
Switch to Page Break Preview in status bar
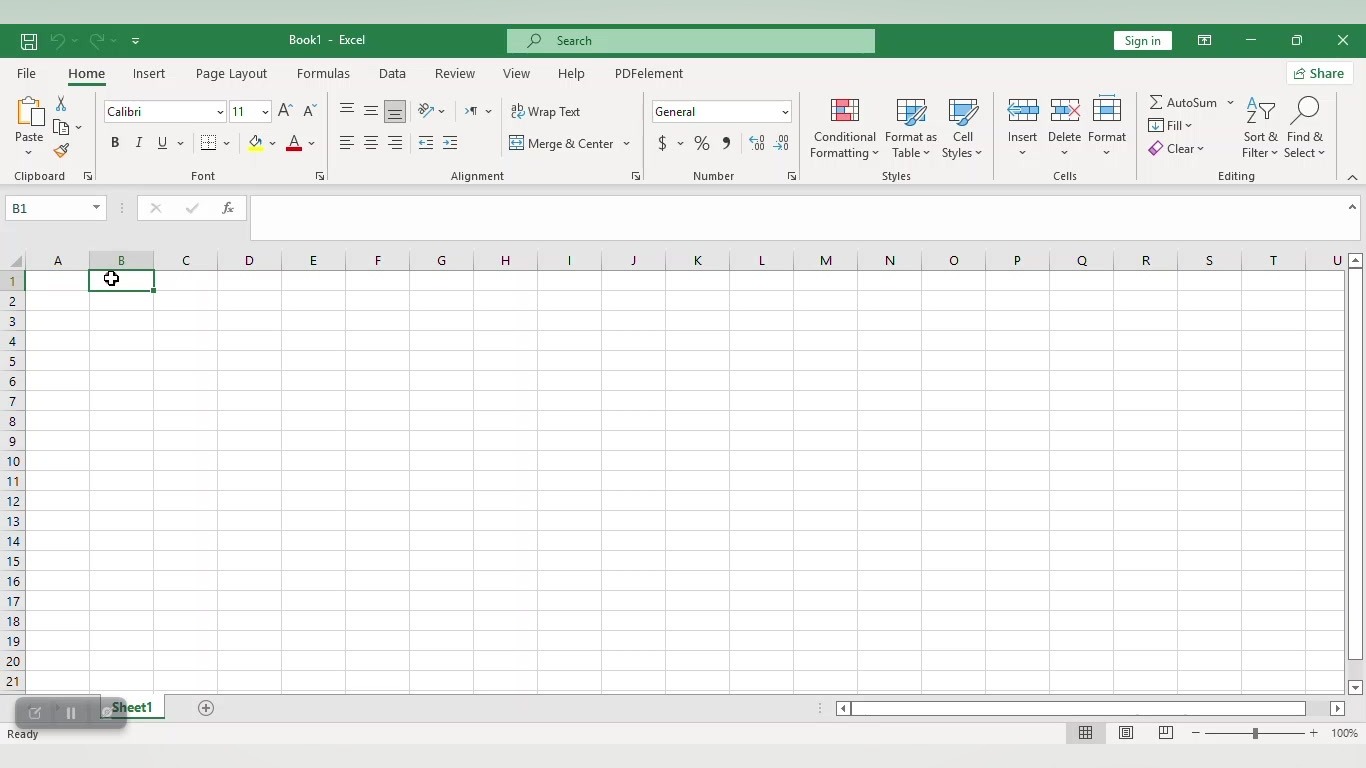pyautogui.click(x=1166, y=733)
